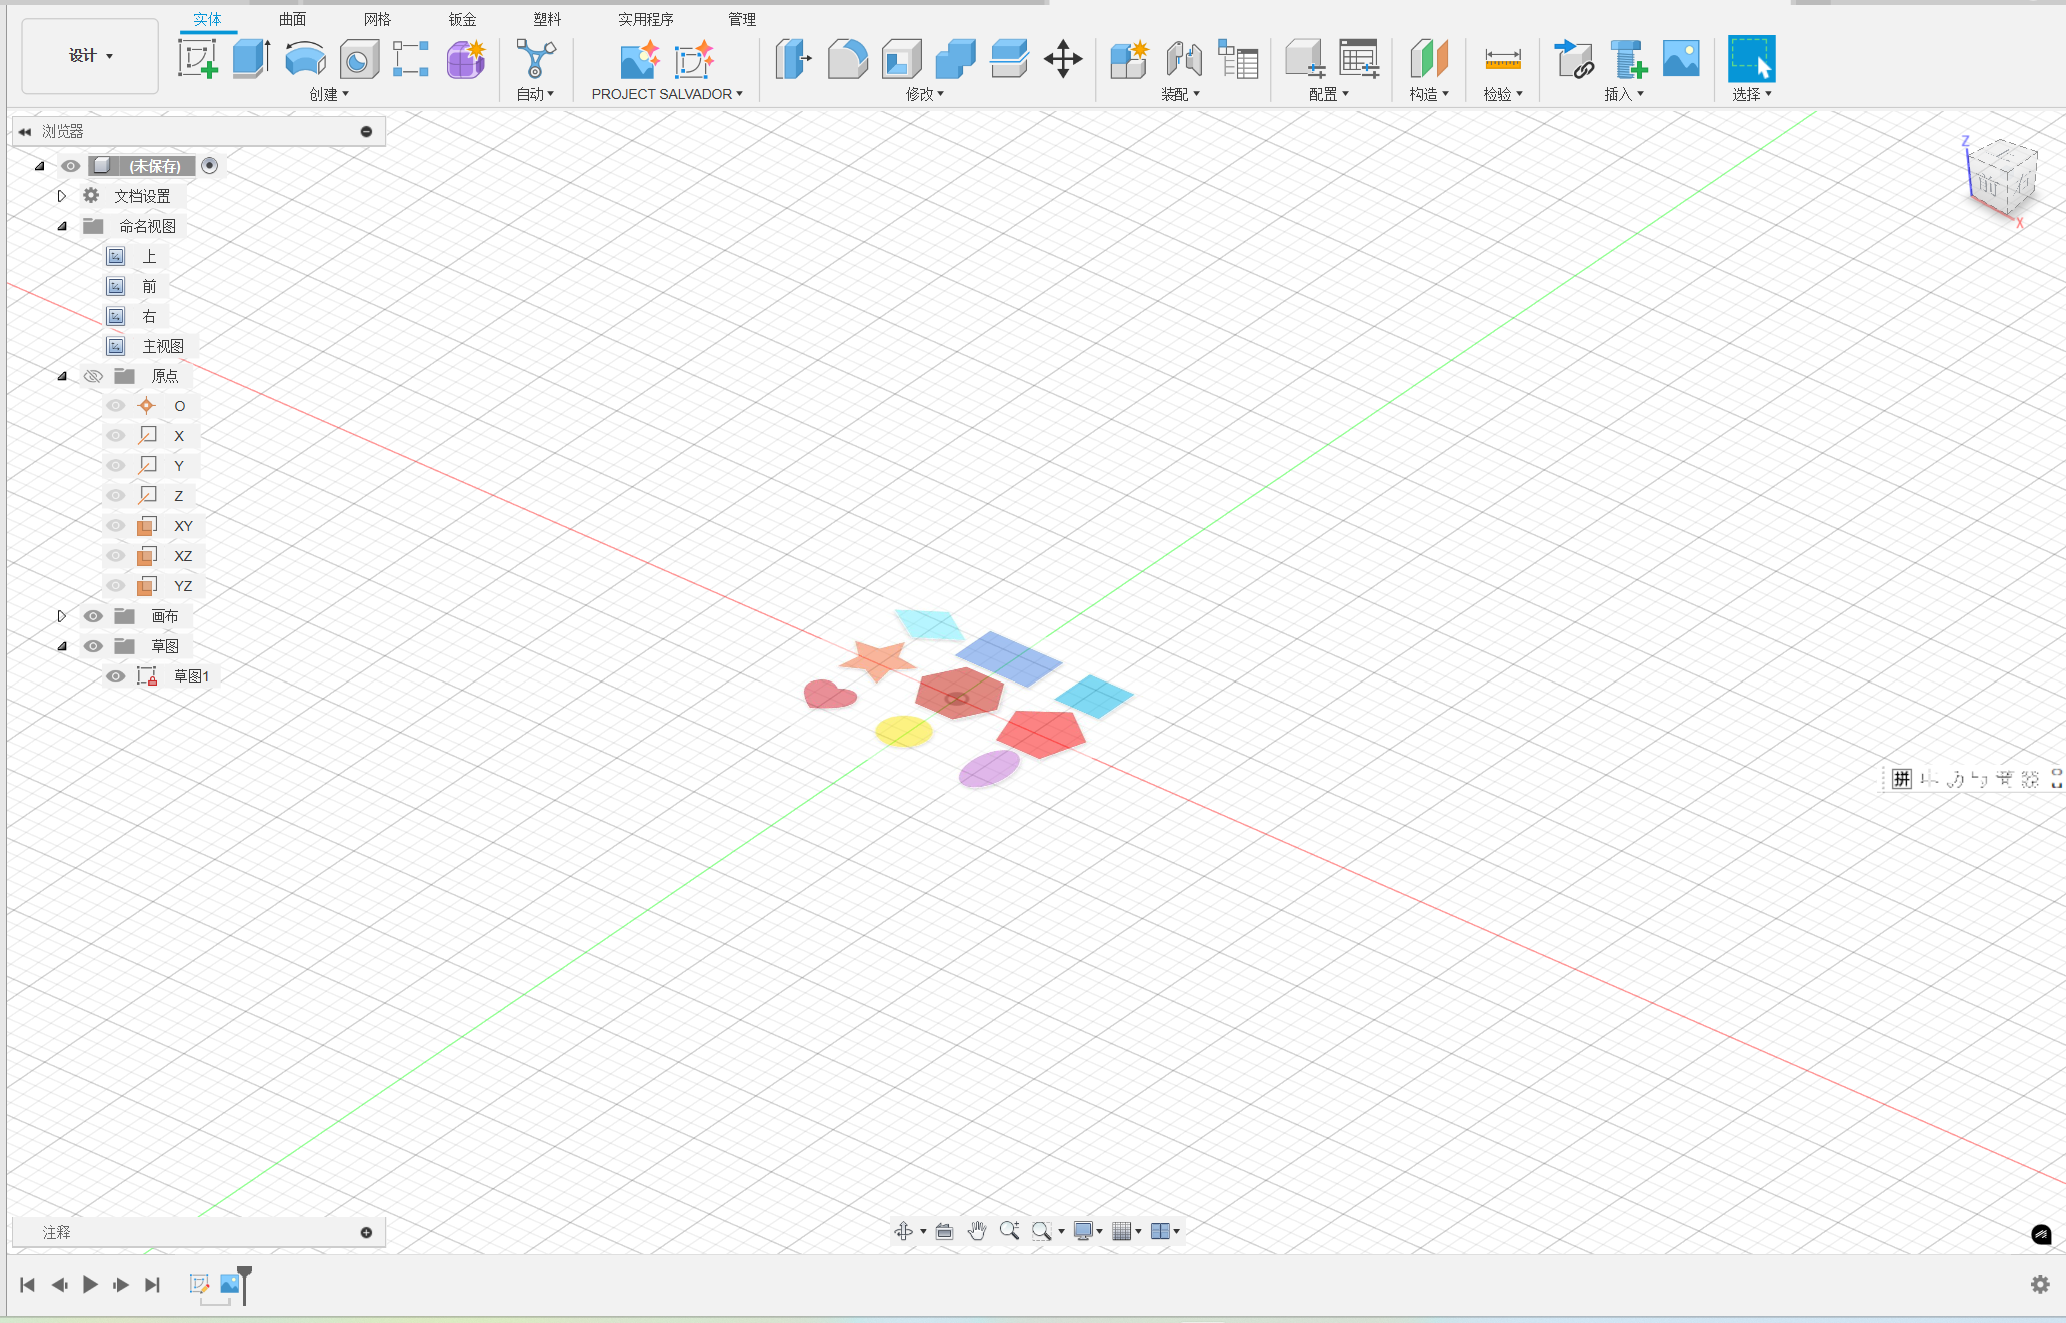This screenshot has height=1323, width=2066.
Task: Toggle visibility of the 草图 folder
Action: 93,646
